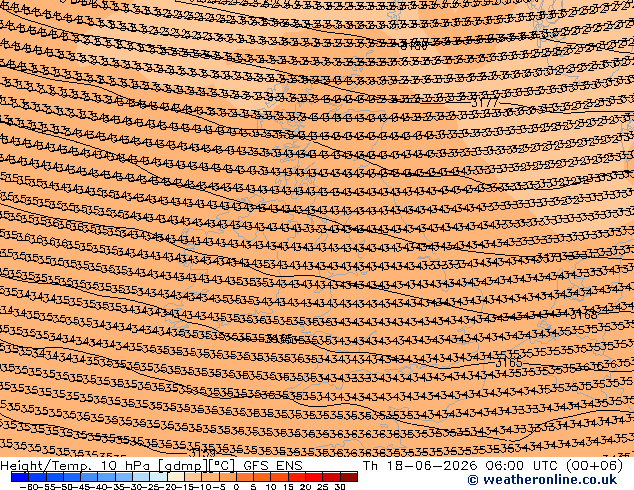Click the pale cream swatch after -20
The width and height of the screenshot is (634, 490).
coord(176,477)
